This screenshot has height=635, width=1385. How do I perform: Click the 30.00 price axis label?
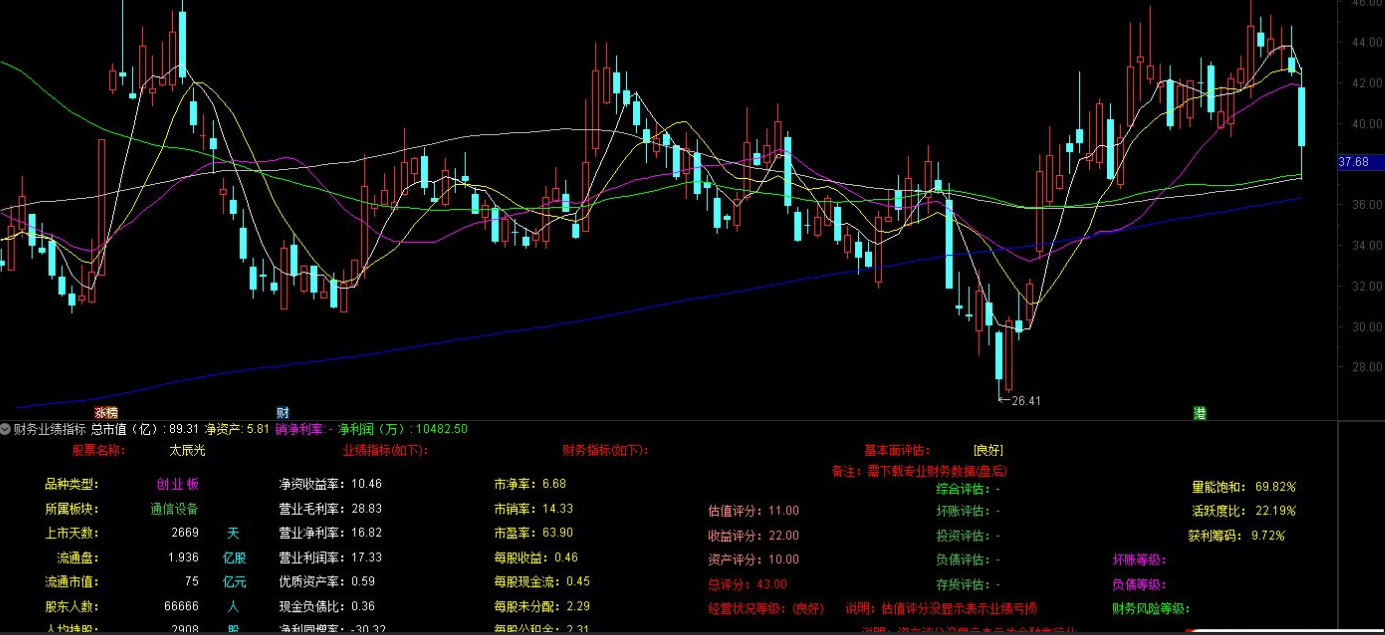coord(1367,327)
